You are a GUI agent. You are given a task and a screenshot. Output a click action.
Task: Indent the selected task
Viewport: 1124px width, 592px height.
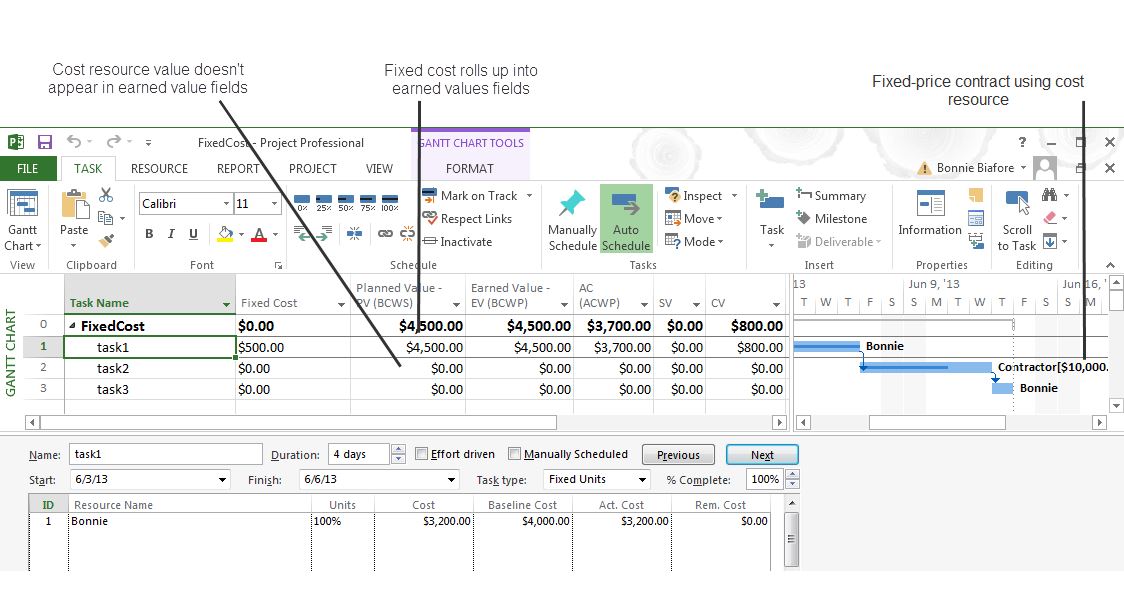[324, 233]
